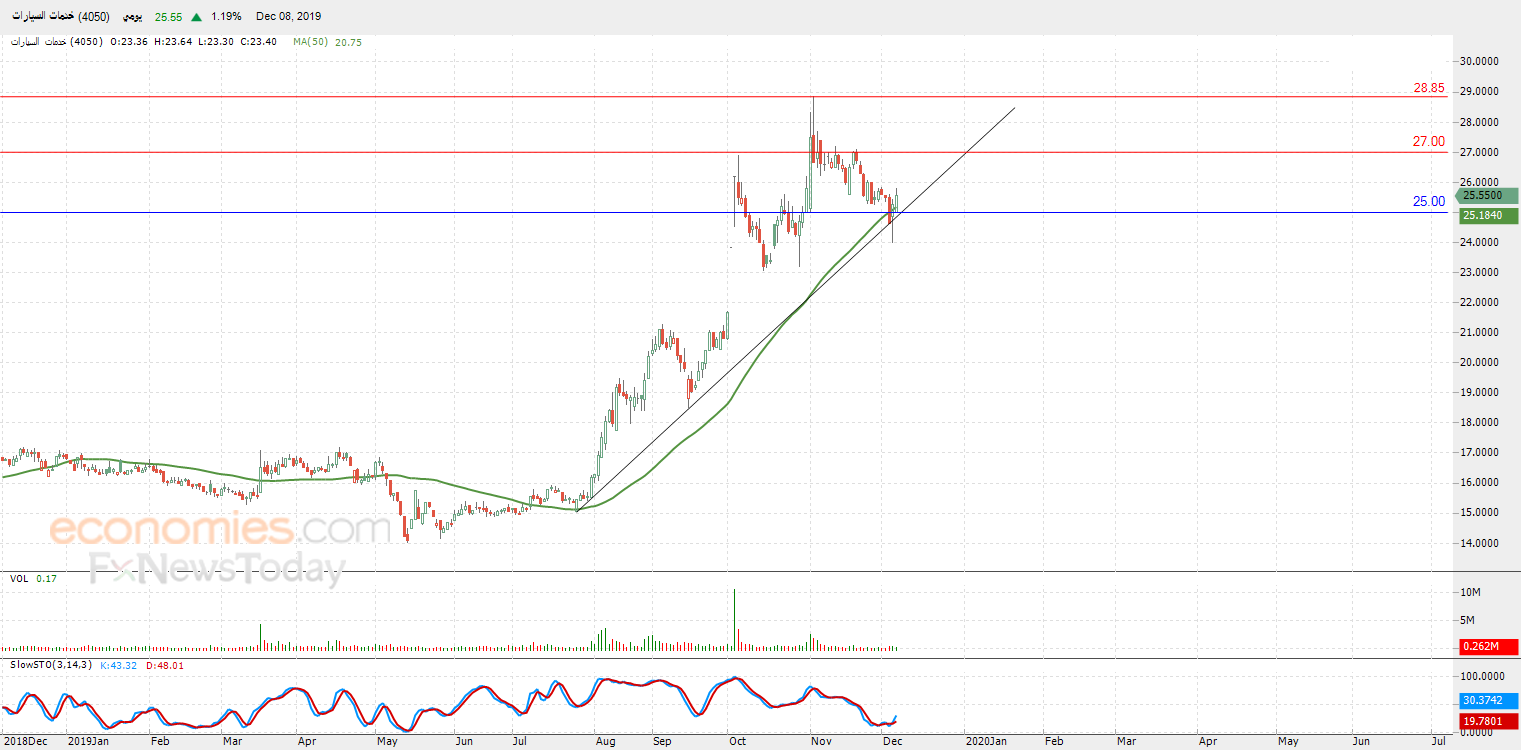Click the bold خدمات السيارات (4050) header title
1521x750 pixels.
click(62, 17)
